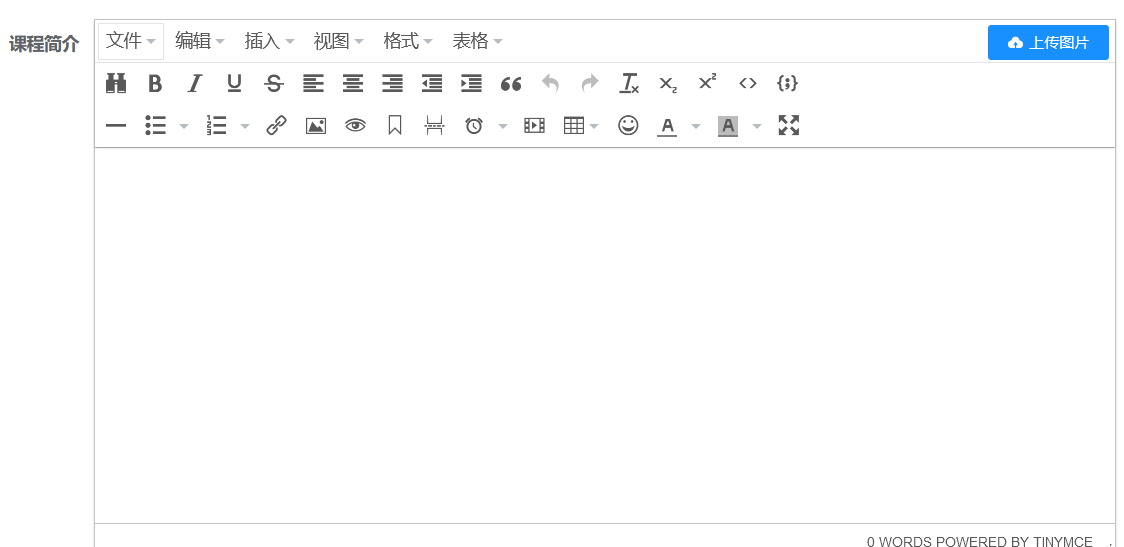
Task: Open the 表格 menu
Action: (x=477, y=42)
